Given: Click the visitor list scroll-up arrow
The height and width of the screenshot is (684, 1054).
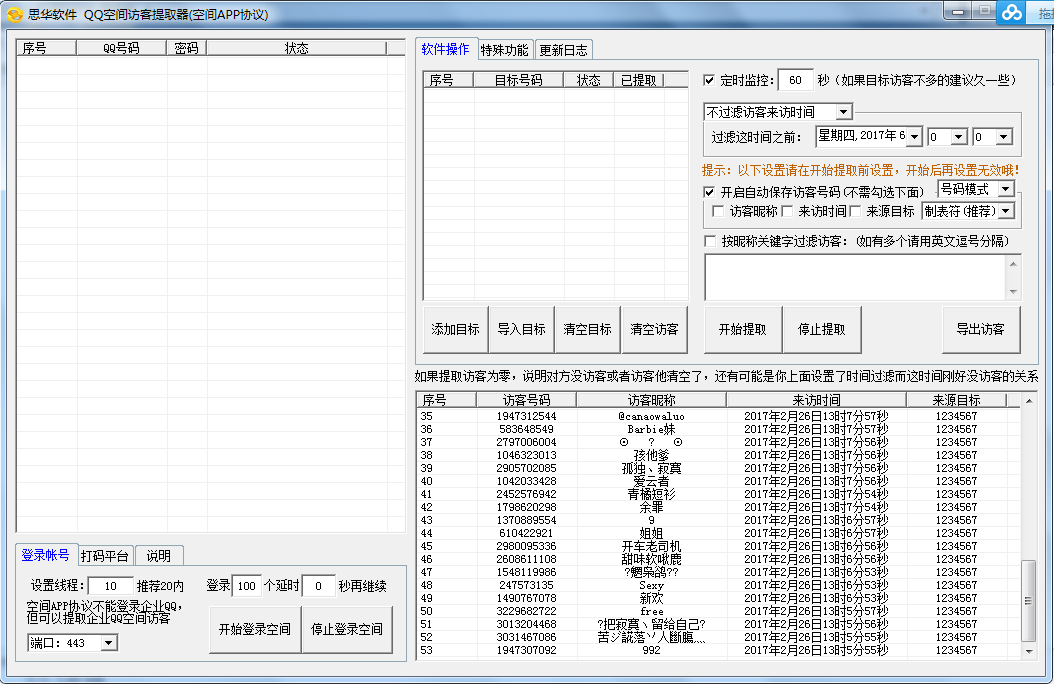Looking at the screenshot, I should (1029, 401).
